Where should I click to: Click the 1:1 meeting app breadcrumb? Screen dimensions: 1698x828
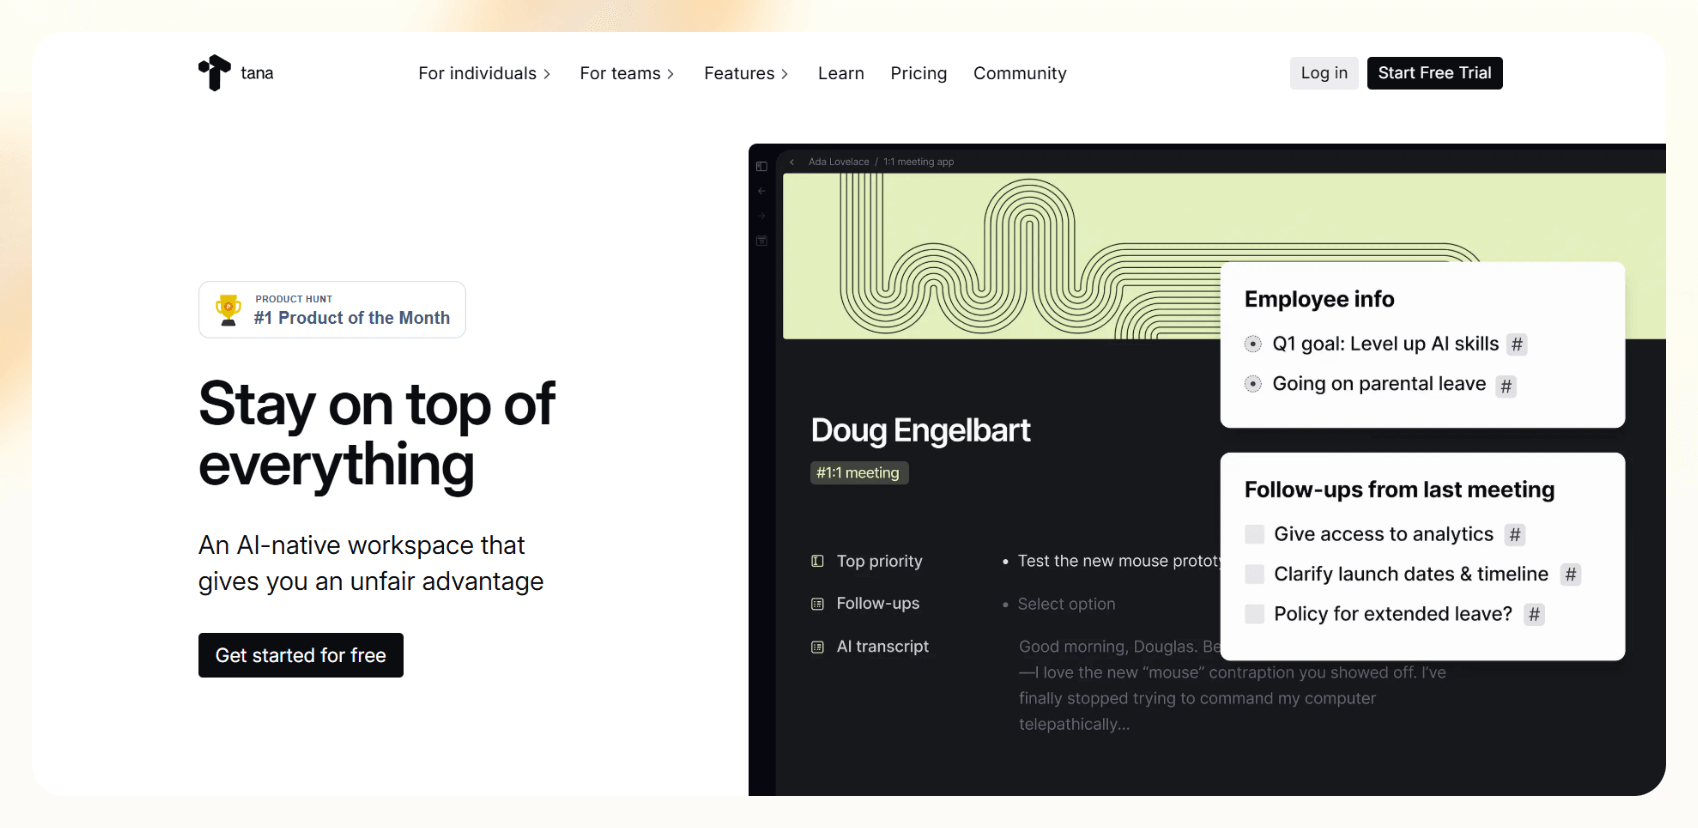tap(919, 162)
